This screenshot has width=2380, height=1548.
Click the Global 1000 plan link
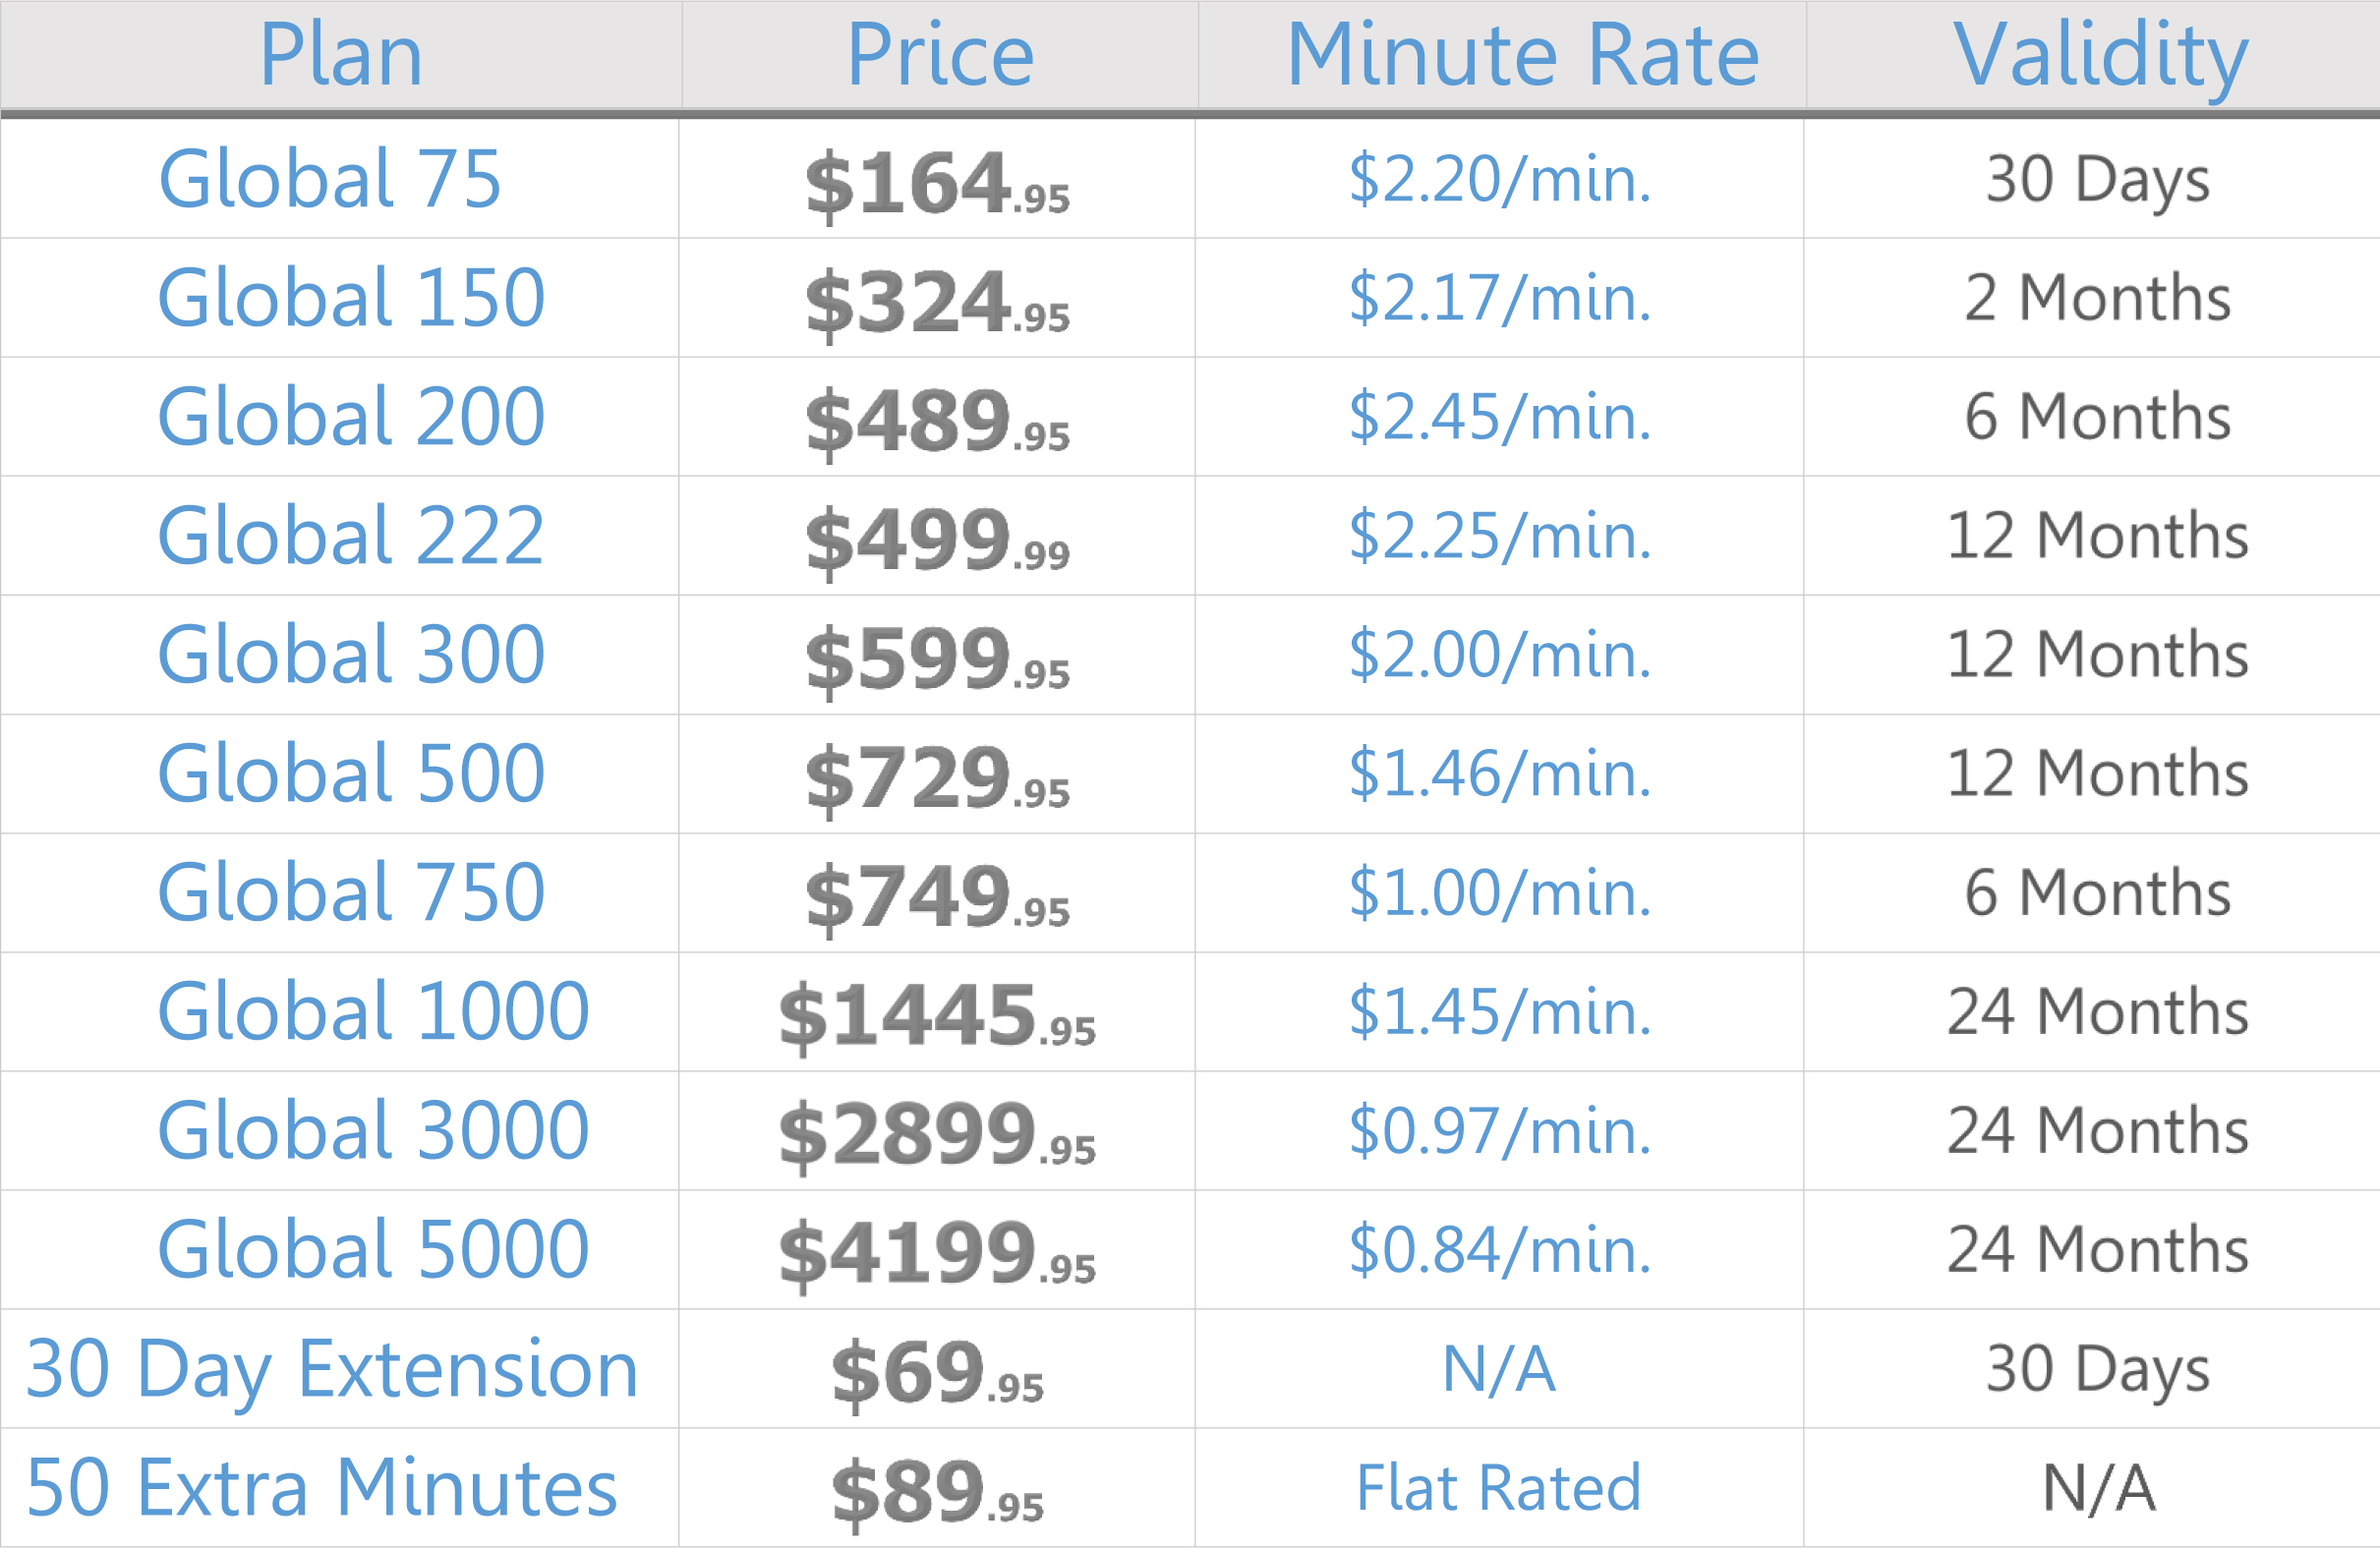[x=373, y=1012]
